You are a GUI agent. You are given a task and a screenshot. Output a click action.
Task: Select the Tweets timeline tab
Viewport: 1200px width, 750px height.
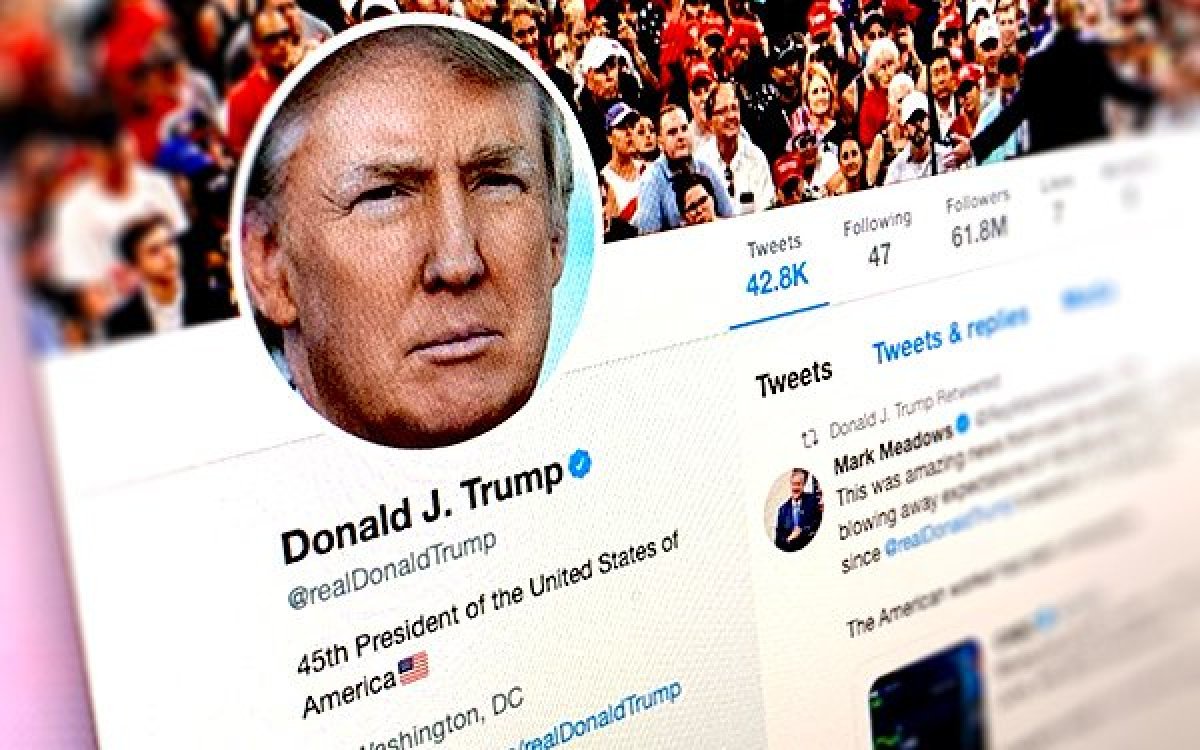coord(793,379)
